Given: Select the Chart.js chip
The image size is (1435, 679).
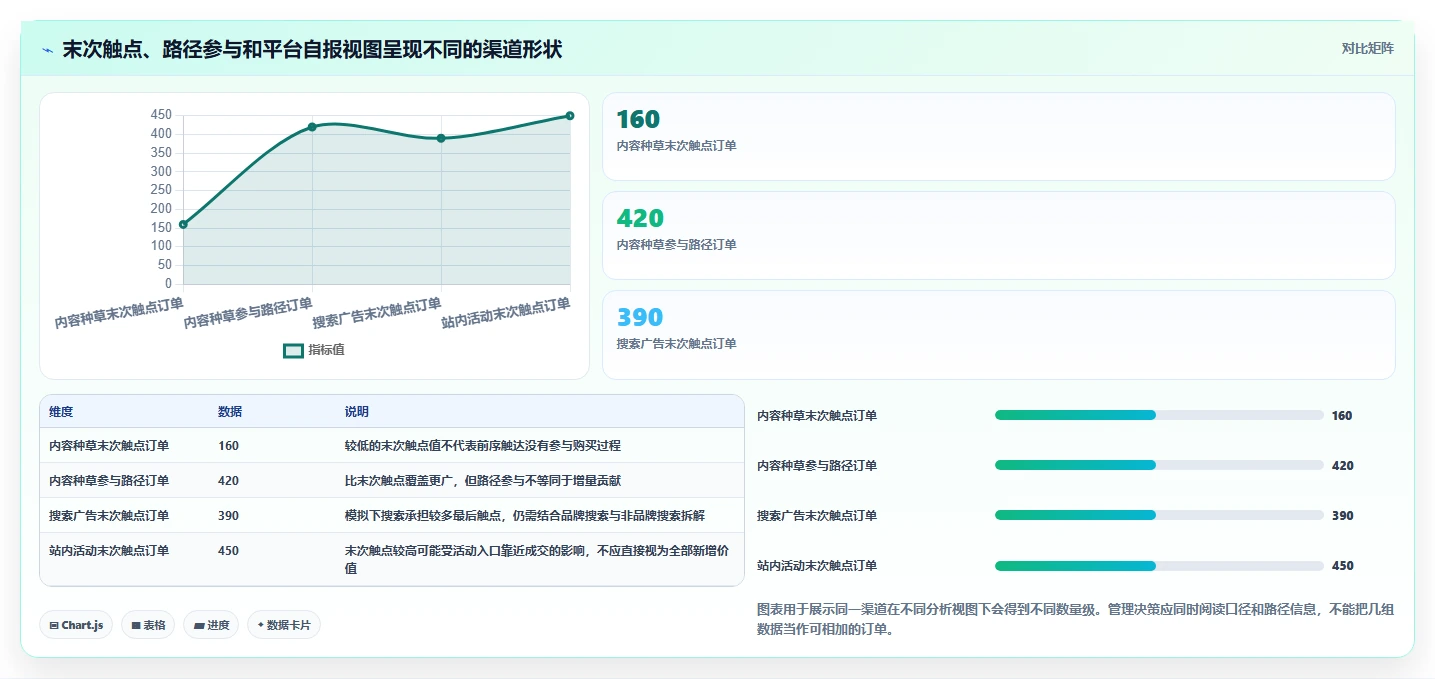Looking at the screenshot, I should pyautogui.click(x=76, y=625).
